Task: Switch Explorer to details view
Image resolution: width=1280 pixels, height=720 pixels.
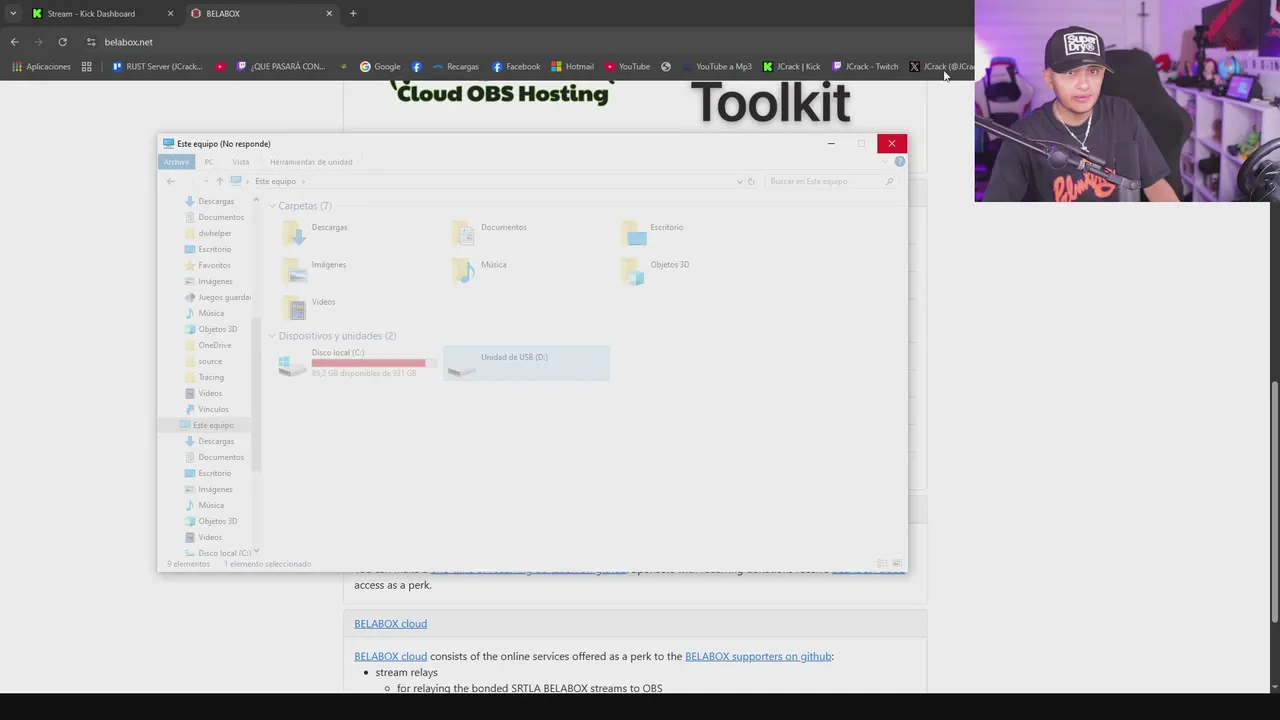Action: pos(882,564)
